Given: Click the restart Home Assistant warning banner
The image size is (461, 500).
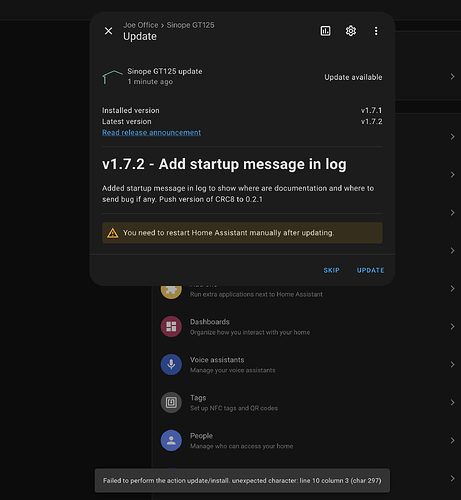Looking at the screenshot, I should (242, 233).
